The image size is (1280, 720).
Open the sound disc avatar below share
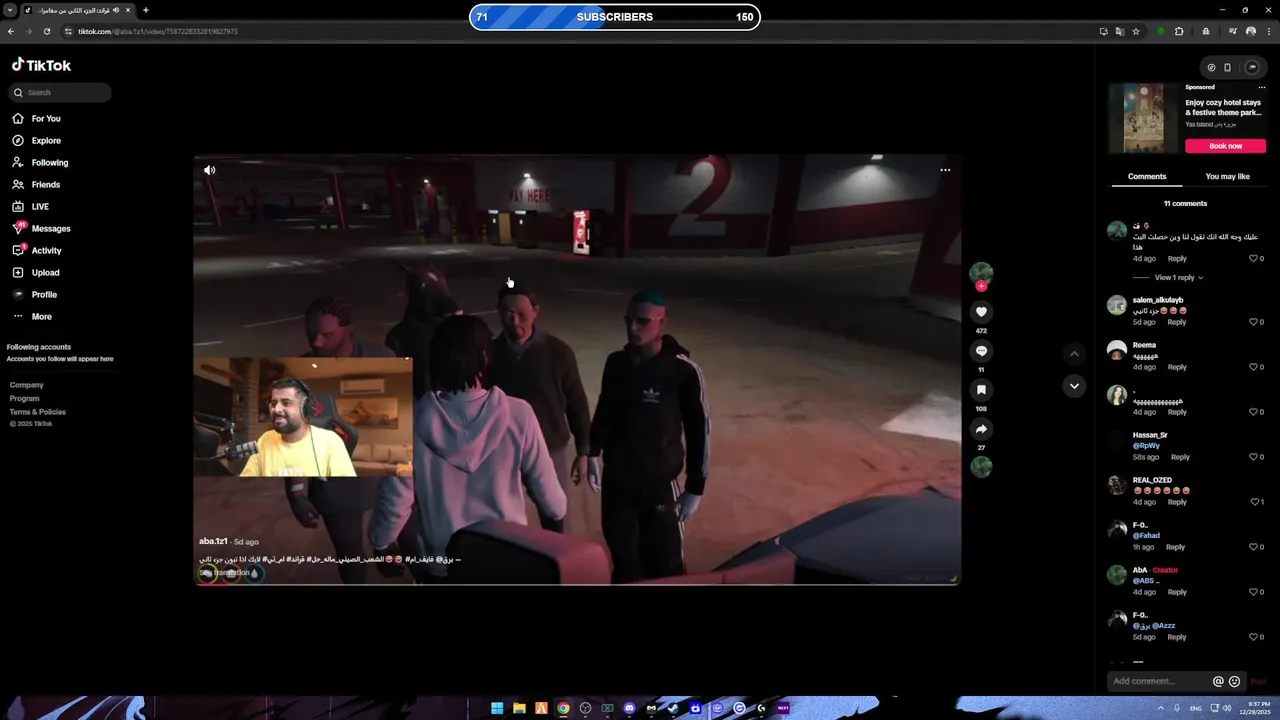pyautogui.click(x=981, y=467)
